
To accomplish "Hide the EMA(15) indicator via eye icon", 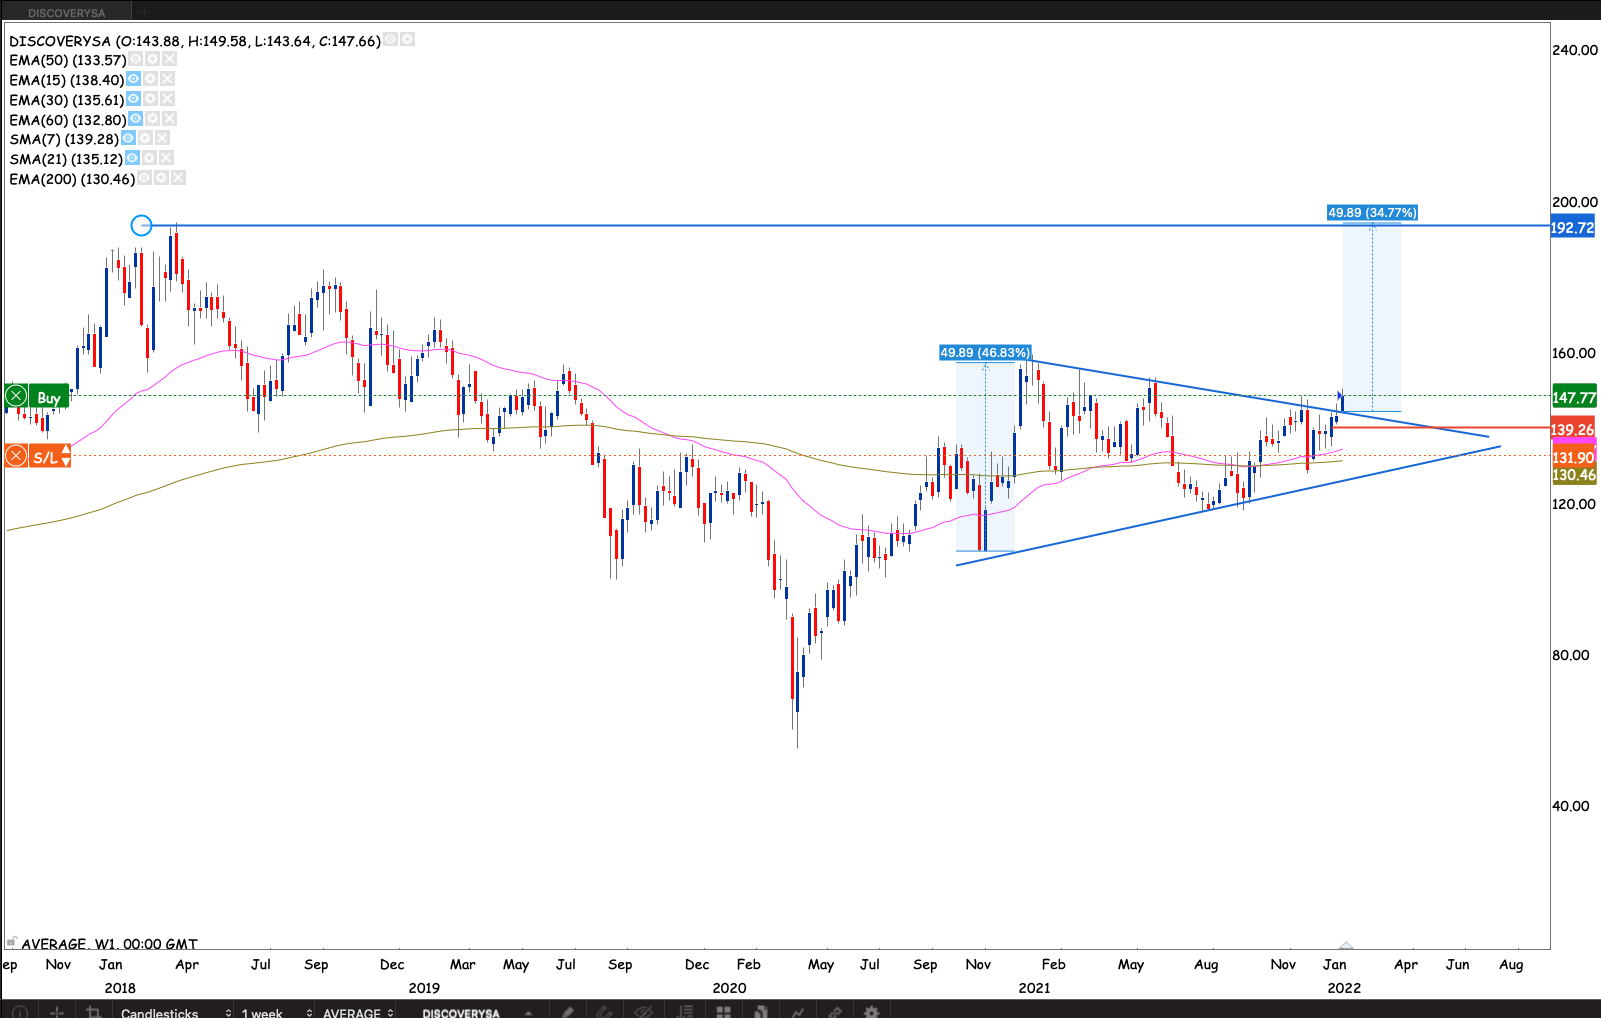I will pos(134,79).
